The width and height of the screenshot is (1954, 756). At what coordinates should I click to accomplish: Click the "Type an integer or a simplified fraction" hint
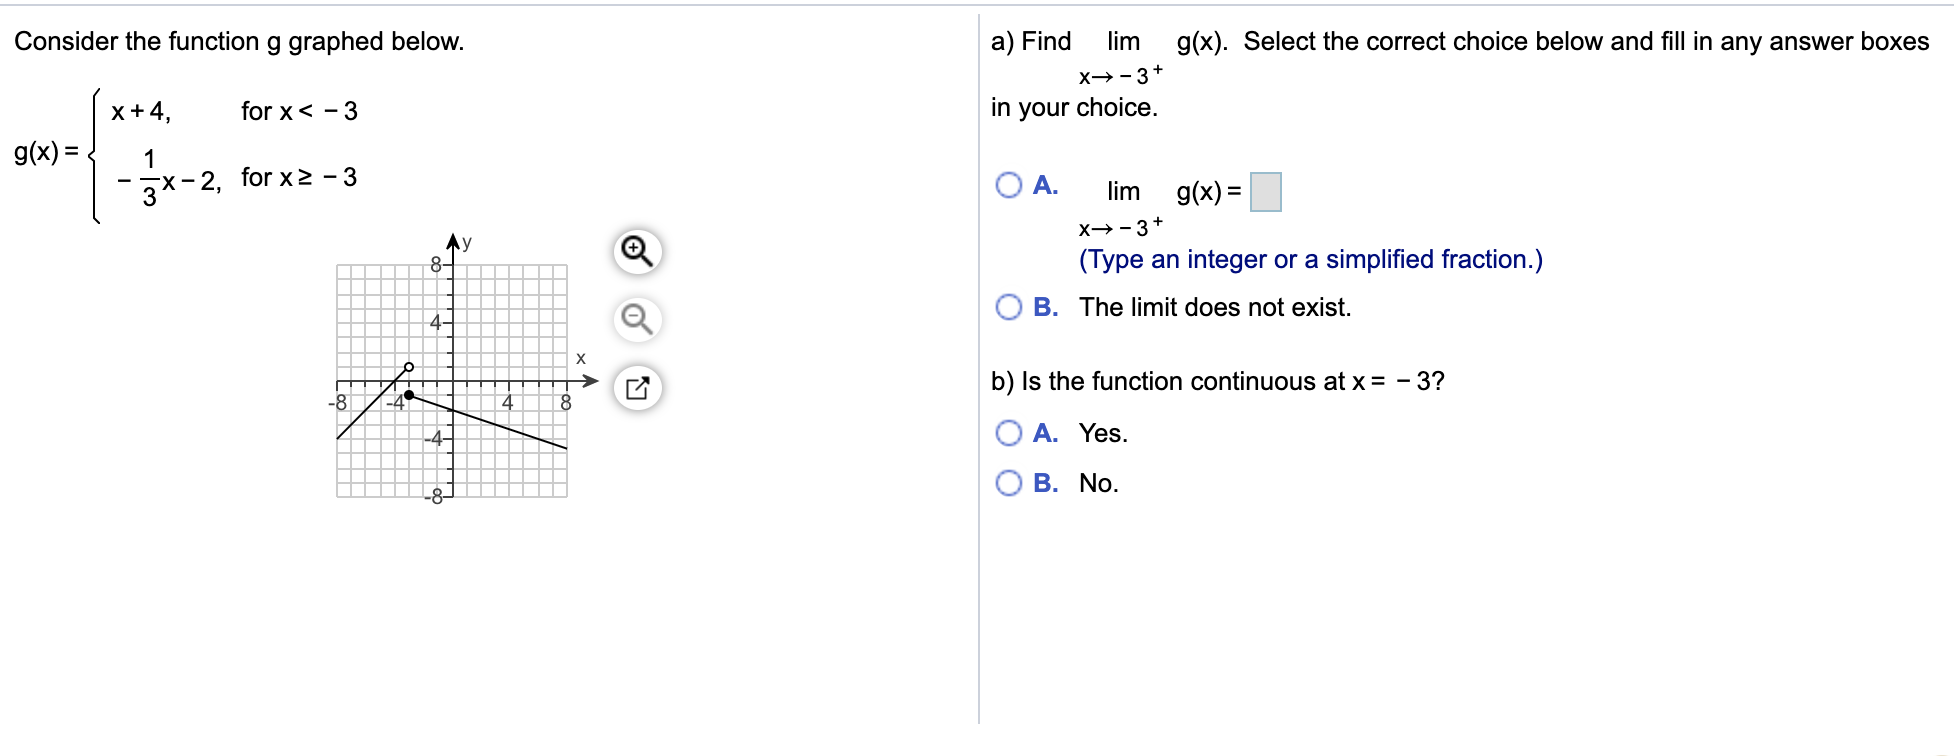pyautogui.click(x=1310, y=260)
